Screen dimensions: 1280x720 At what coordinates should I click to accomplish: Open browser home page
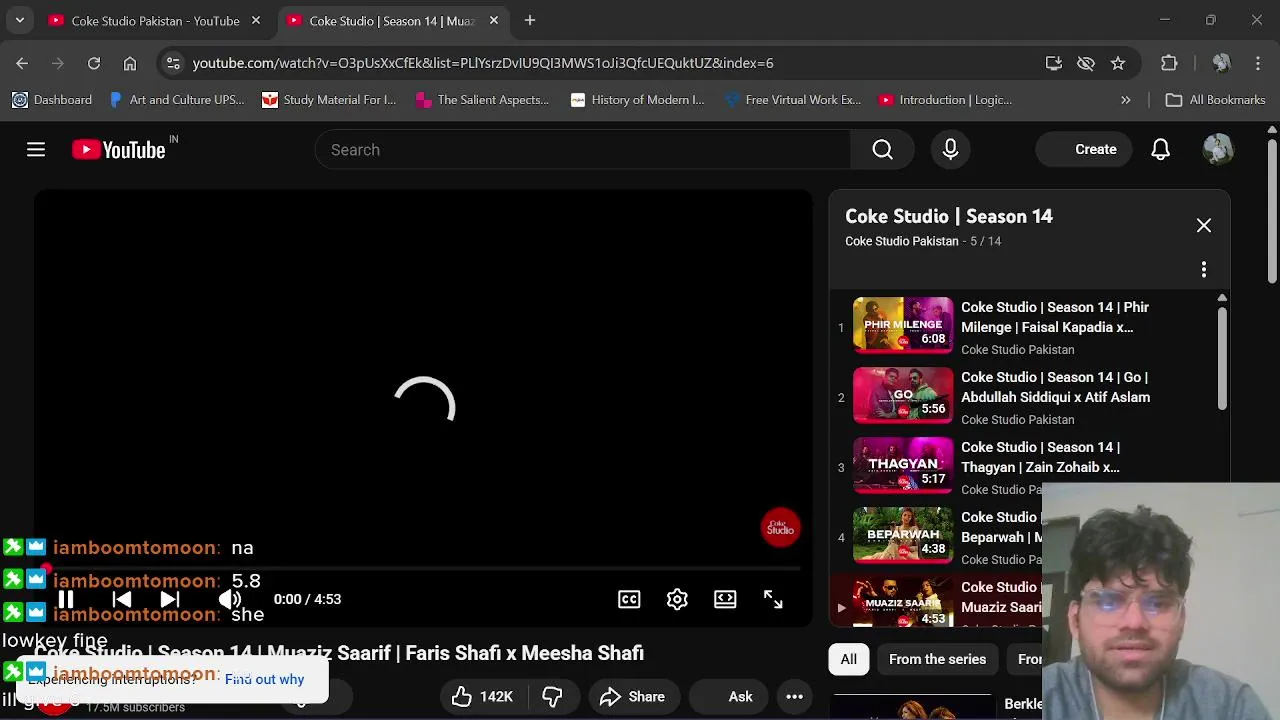(x=130, y=63)
